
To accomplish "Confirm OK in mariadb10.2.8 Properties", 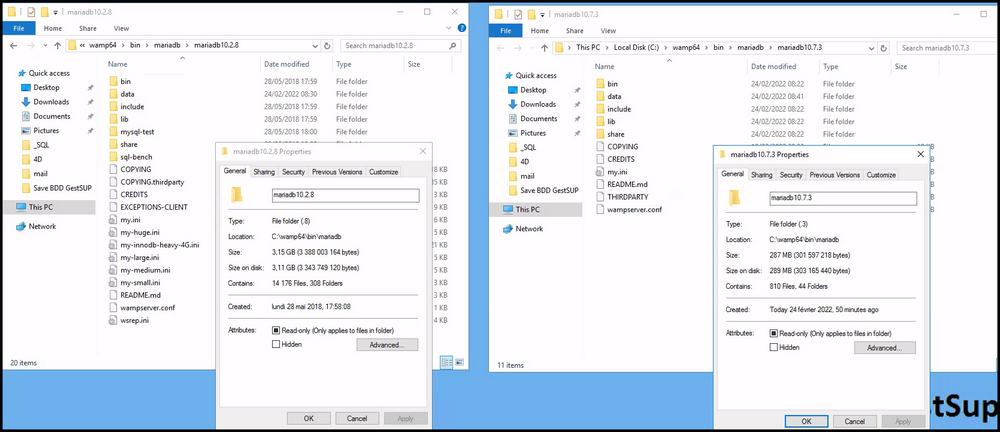I will [309, 419].
